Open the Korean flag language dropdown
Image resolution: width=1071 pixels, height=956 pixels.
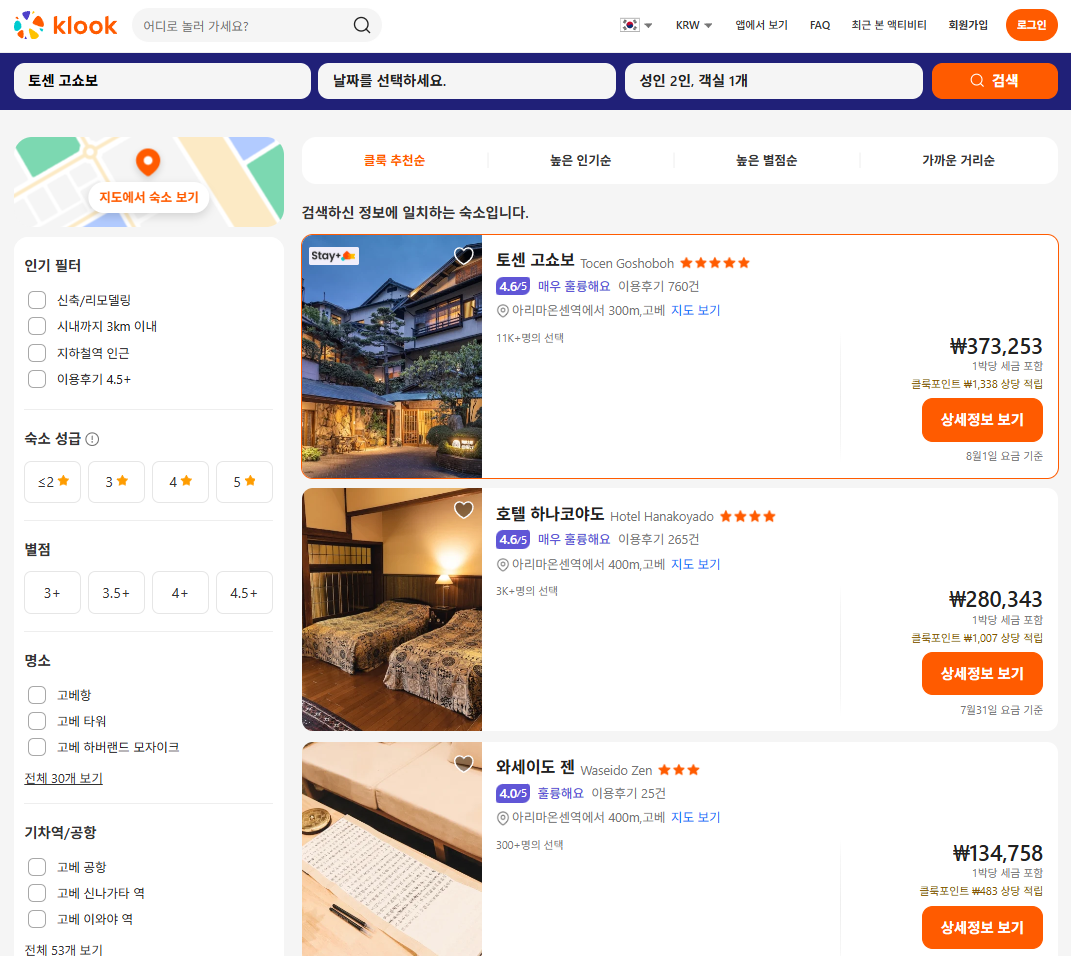[x=636, y=25]
